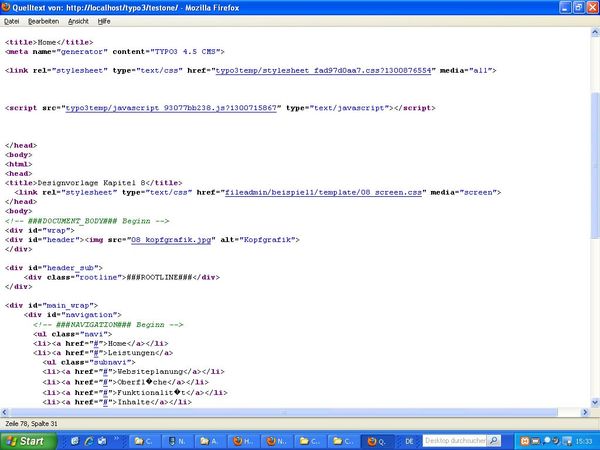The image size is (600, 450).
Task: Click the third quick launch icon
Action: tap(102, 441)
